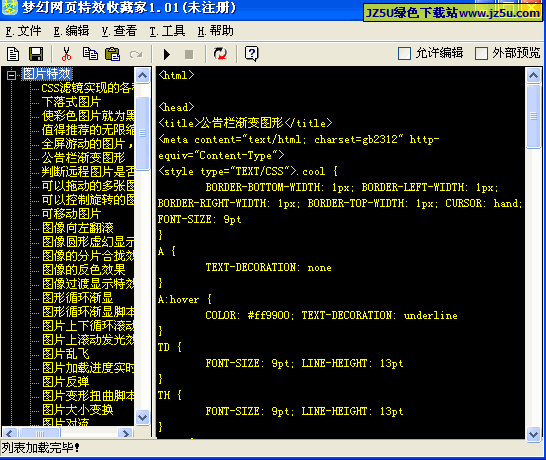Select tree item starting with 判断远程图片是否
The height and width of the screenshot is (460, 546).
tap(88, 172)
